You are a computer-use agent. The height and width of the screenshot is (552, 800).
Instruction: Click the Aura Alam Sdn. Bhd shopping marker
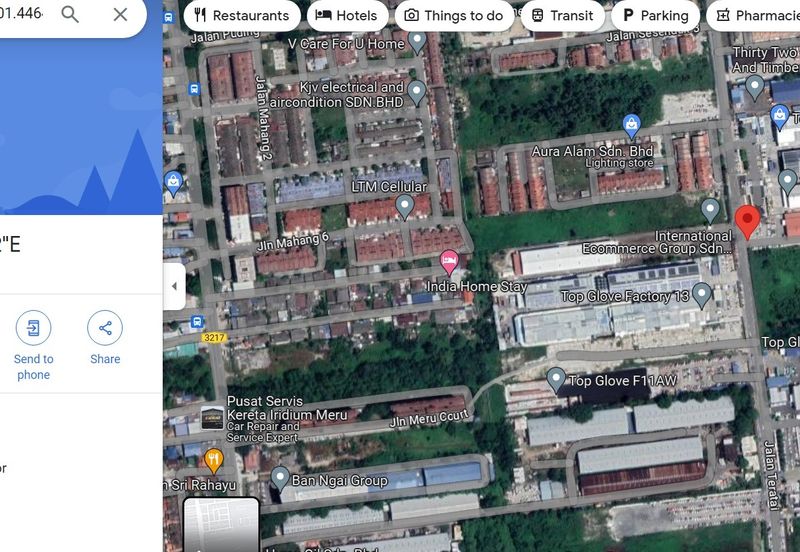coord(631,126)
